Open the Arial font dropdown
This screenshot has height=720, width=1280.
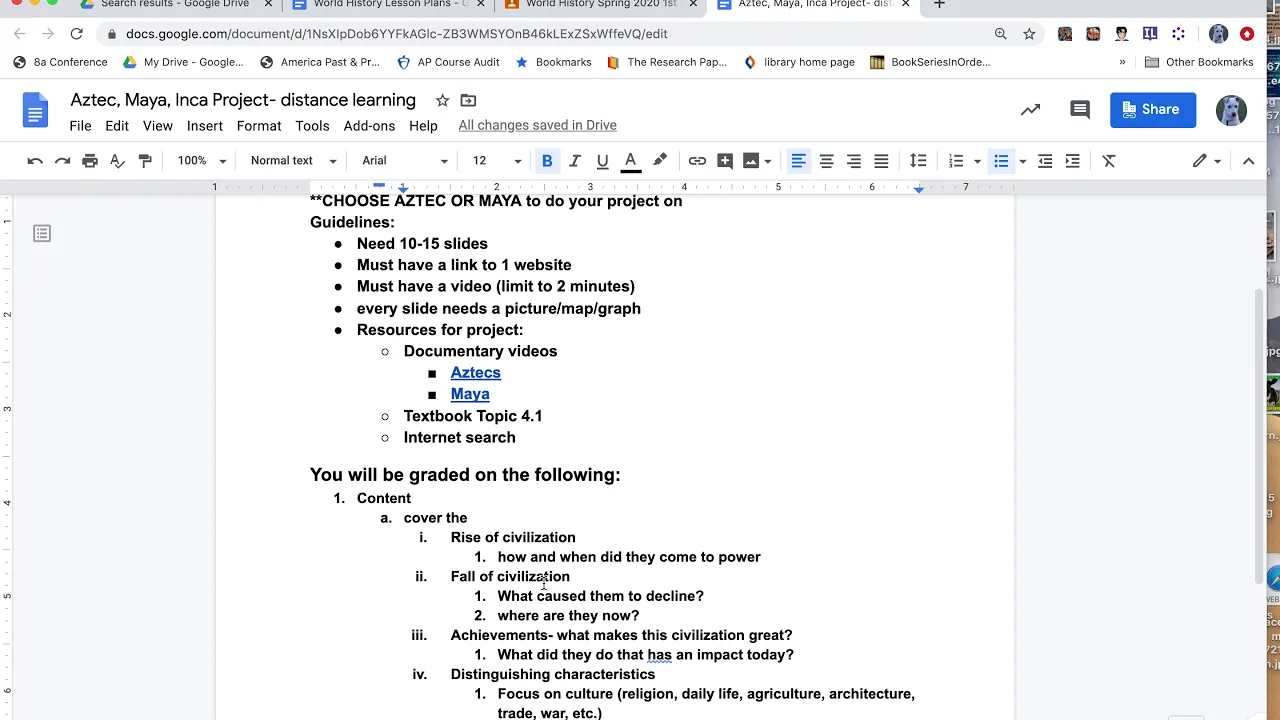point(405,160)
